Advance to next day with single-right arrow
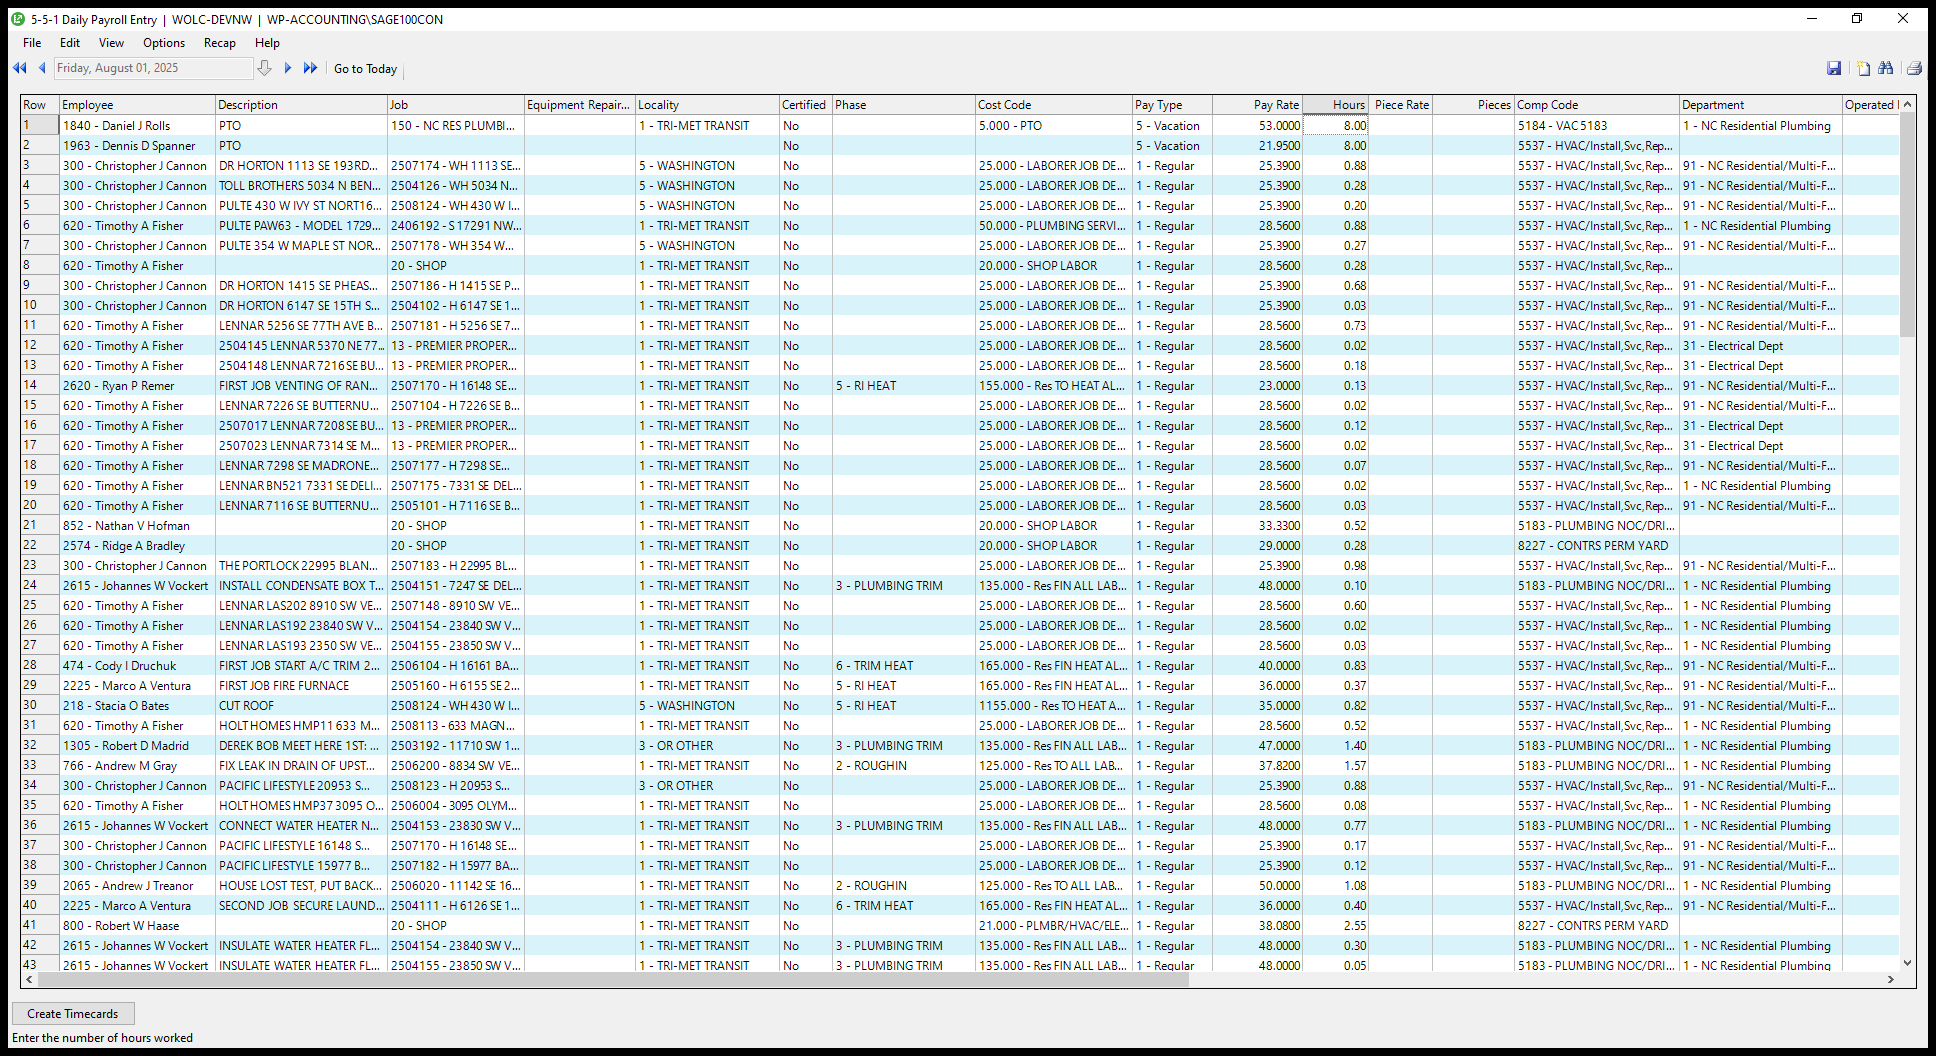The height and width of the screenshot is (1056, 1936). [x=288, y=68]
